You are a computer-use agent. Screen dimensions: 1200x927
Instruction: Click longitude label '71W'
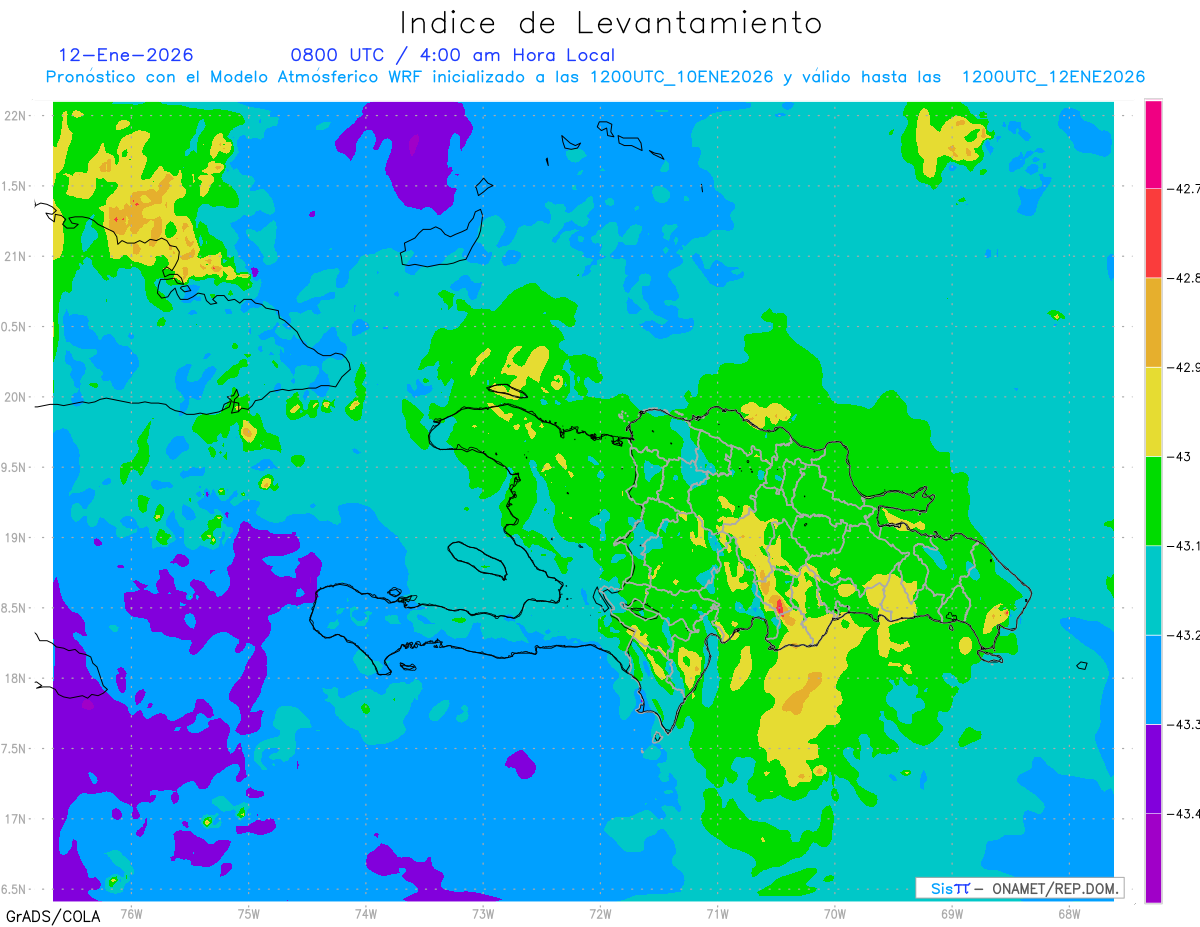coord(717,913)
